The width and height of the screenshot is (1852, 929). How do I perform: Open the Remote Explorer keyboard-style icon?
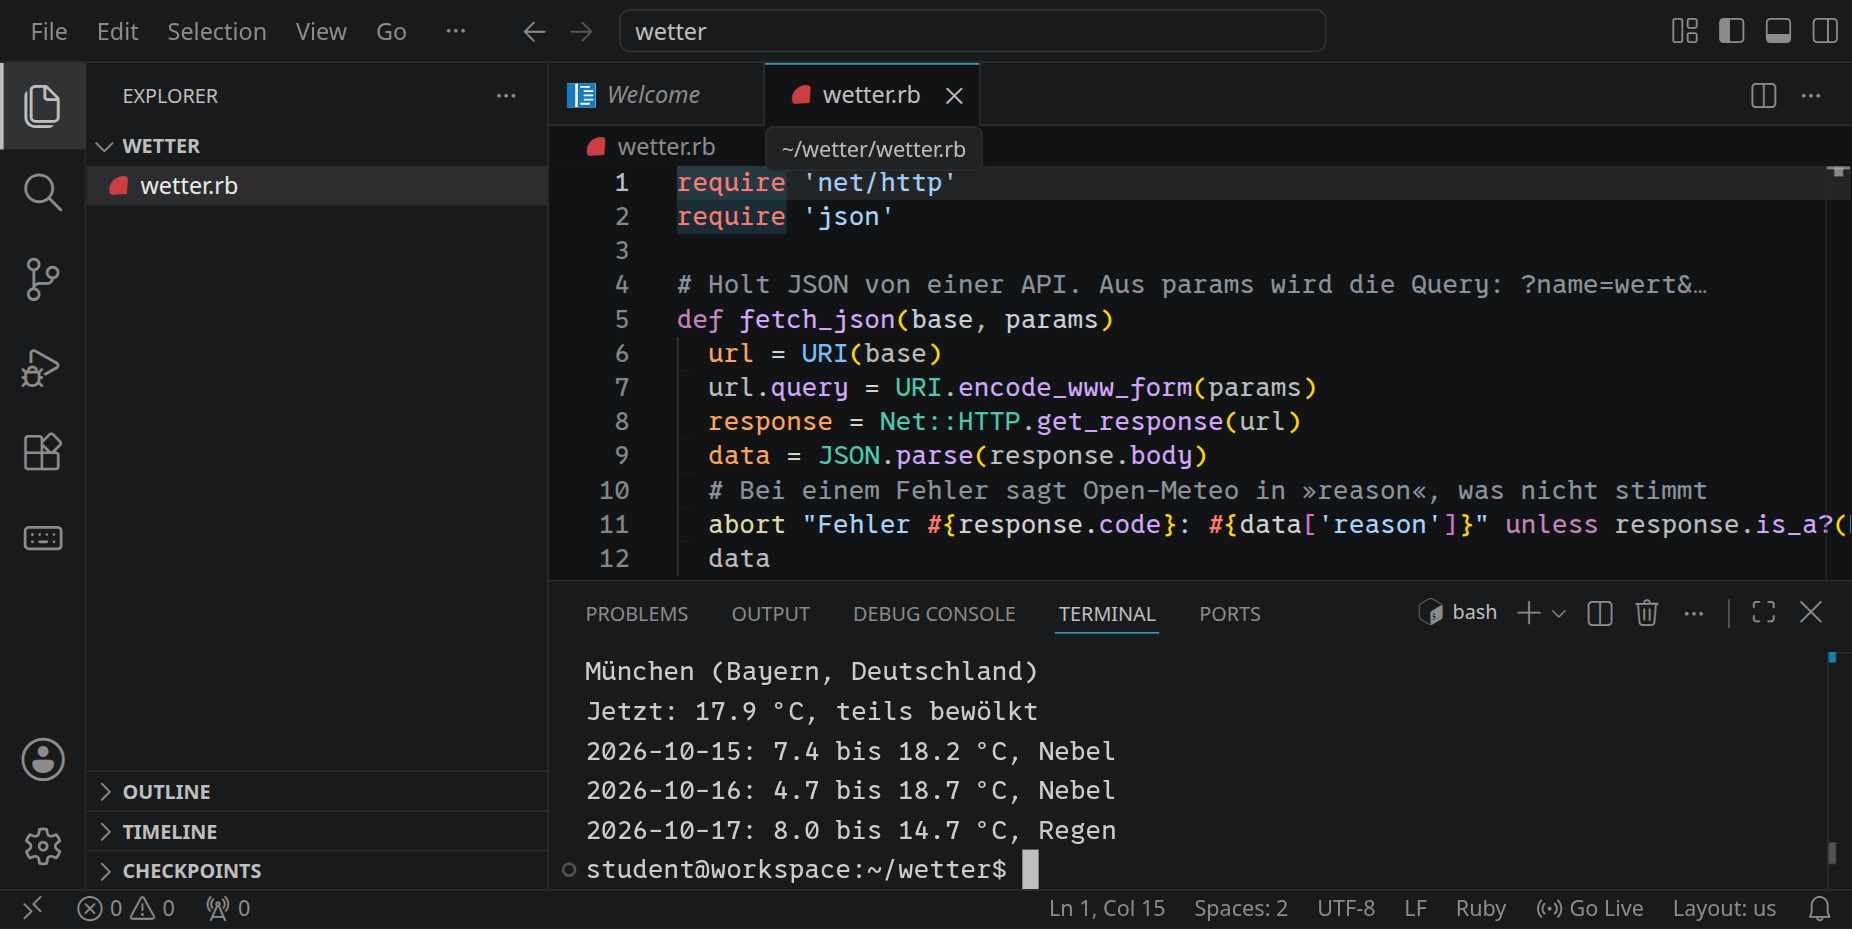[x=42, y=538]
